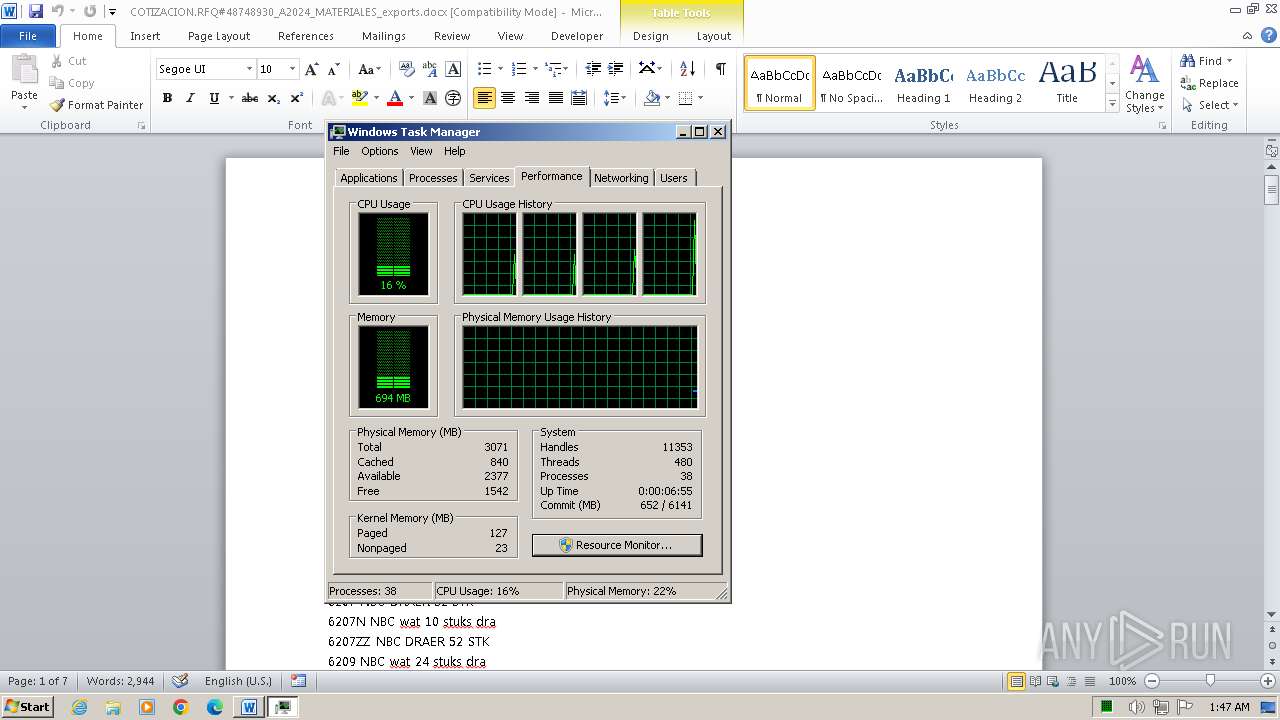Open the Insert ribbon tab
This screenshot has height=720, width=1280.
pos(145,35)
